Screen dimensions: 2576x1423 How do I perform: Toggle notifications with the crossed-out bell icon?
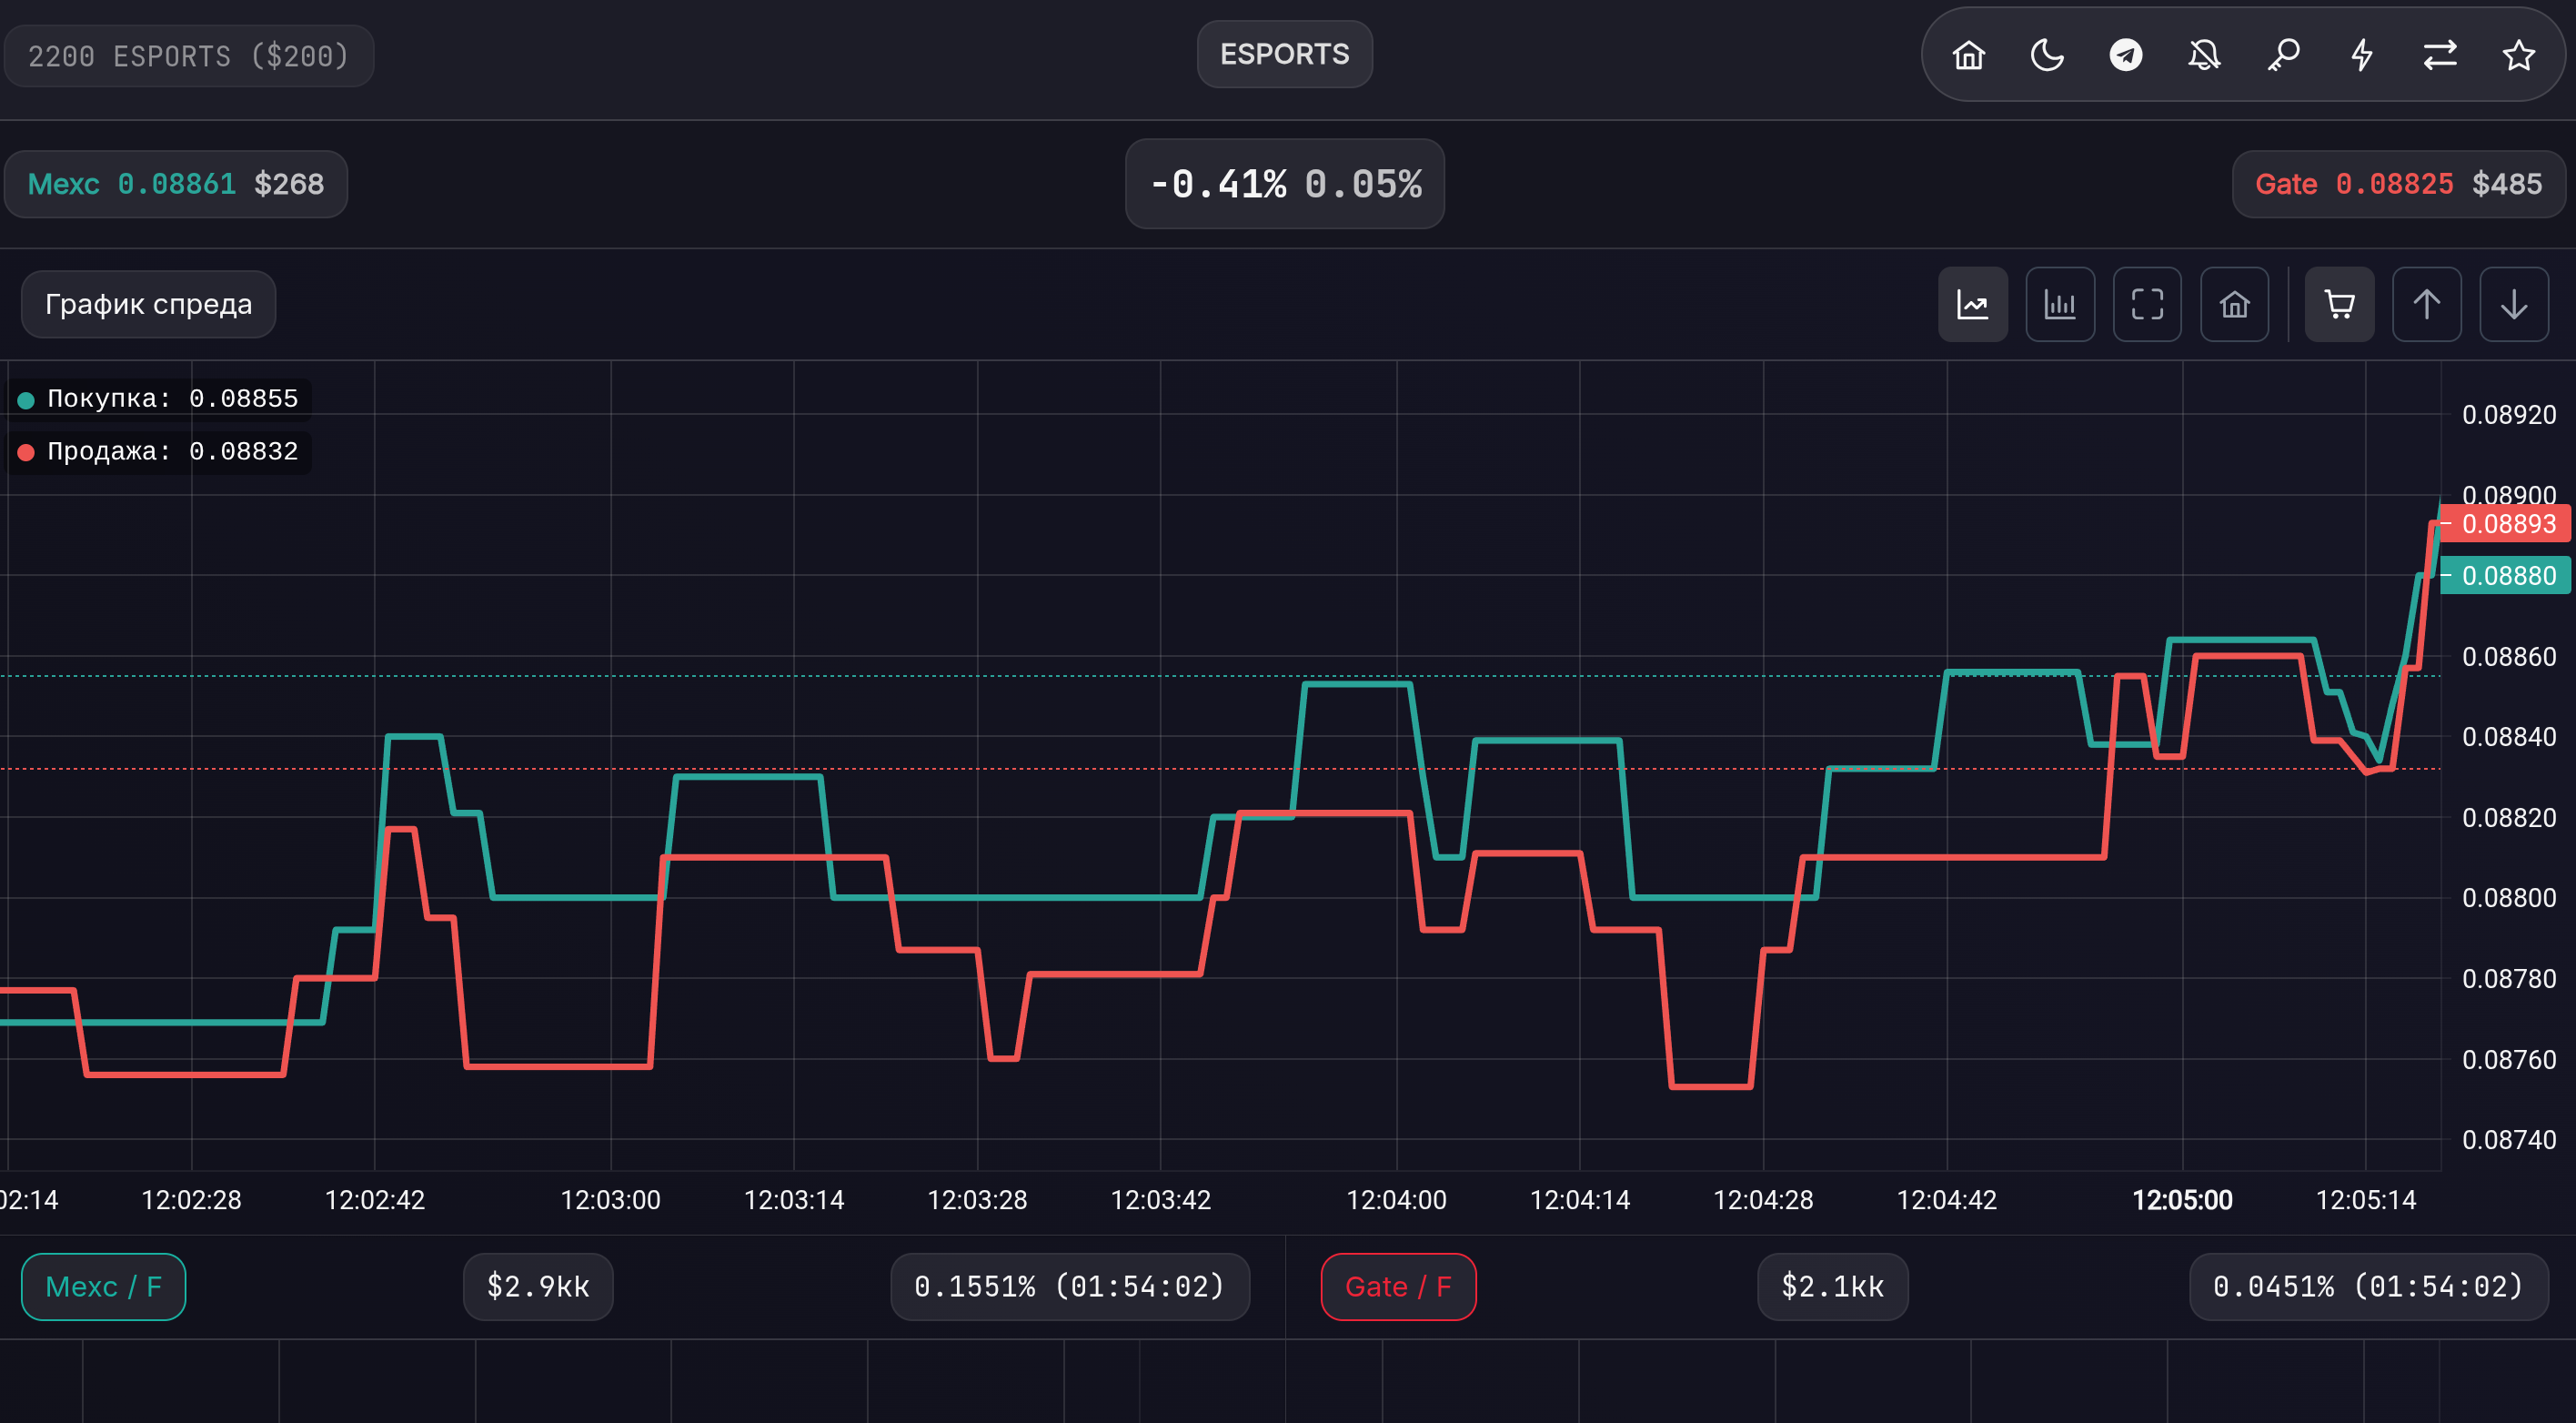coord(2204,55)
